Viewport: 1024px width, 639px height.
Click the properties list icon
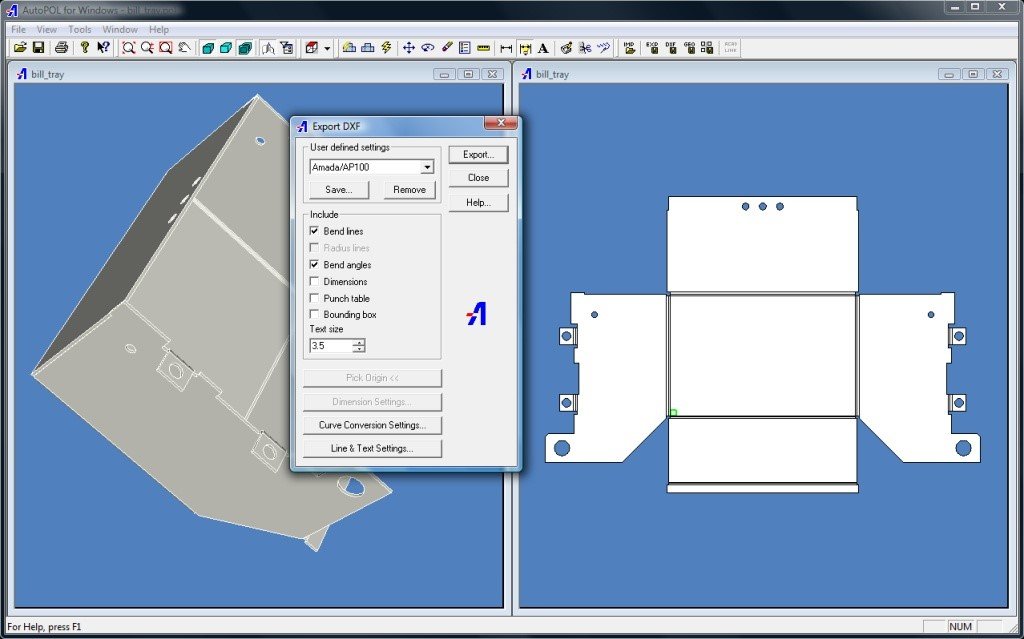point(465,48)
